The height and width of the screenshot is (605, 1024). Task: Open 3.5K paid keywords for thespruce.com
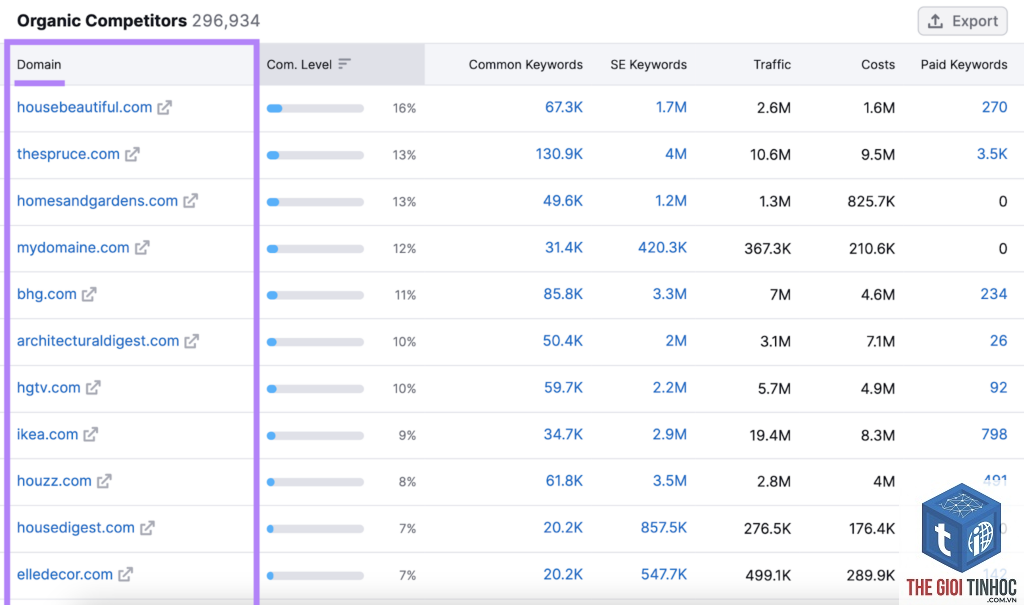coord(992,154)
